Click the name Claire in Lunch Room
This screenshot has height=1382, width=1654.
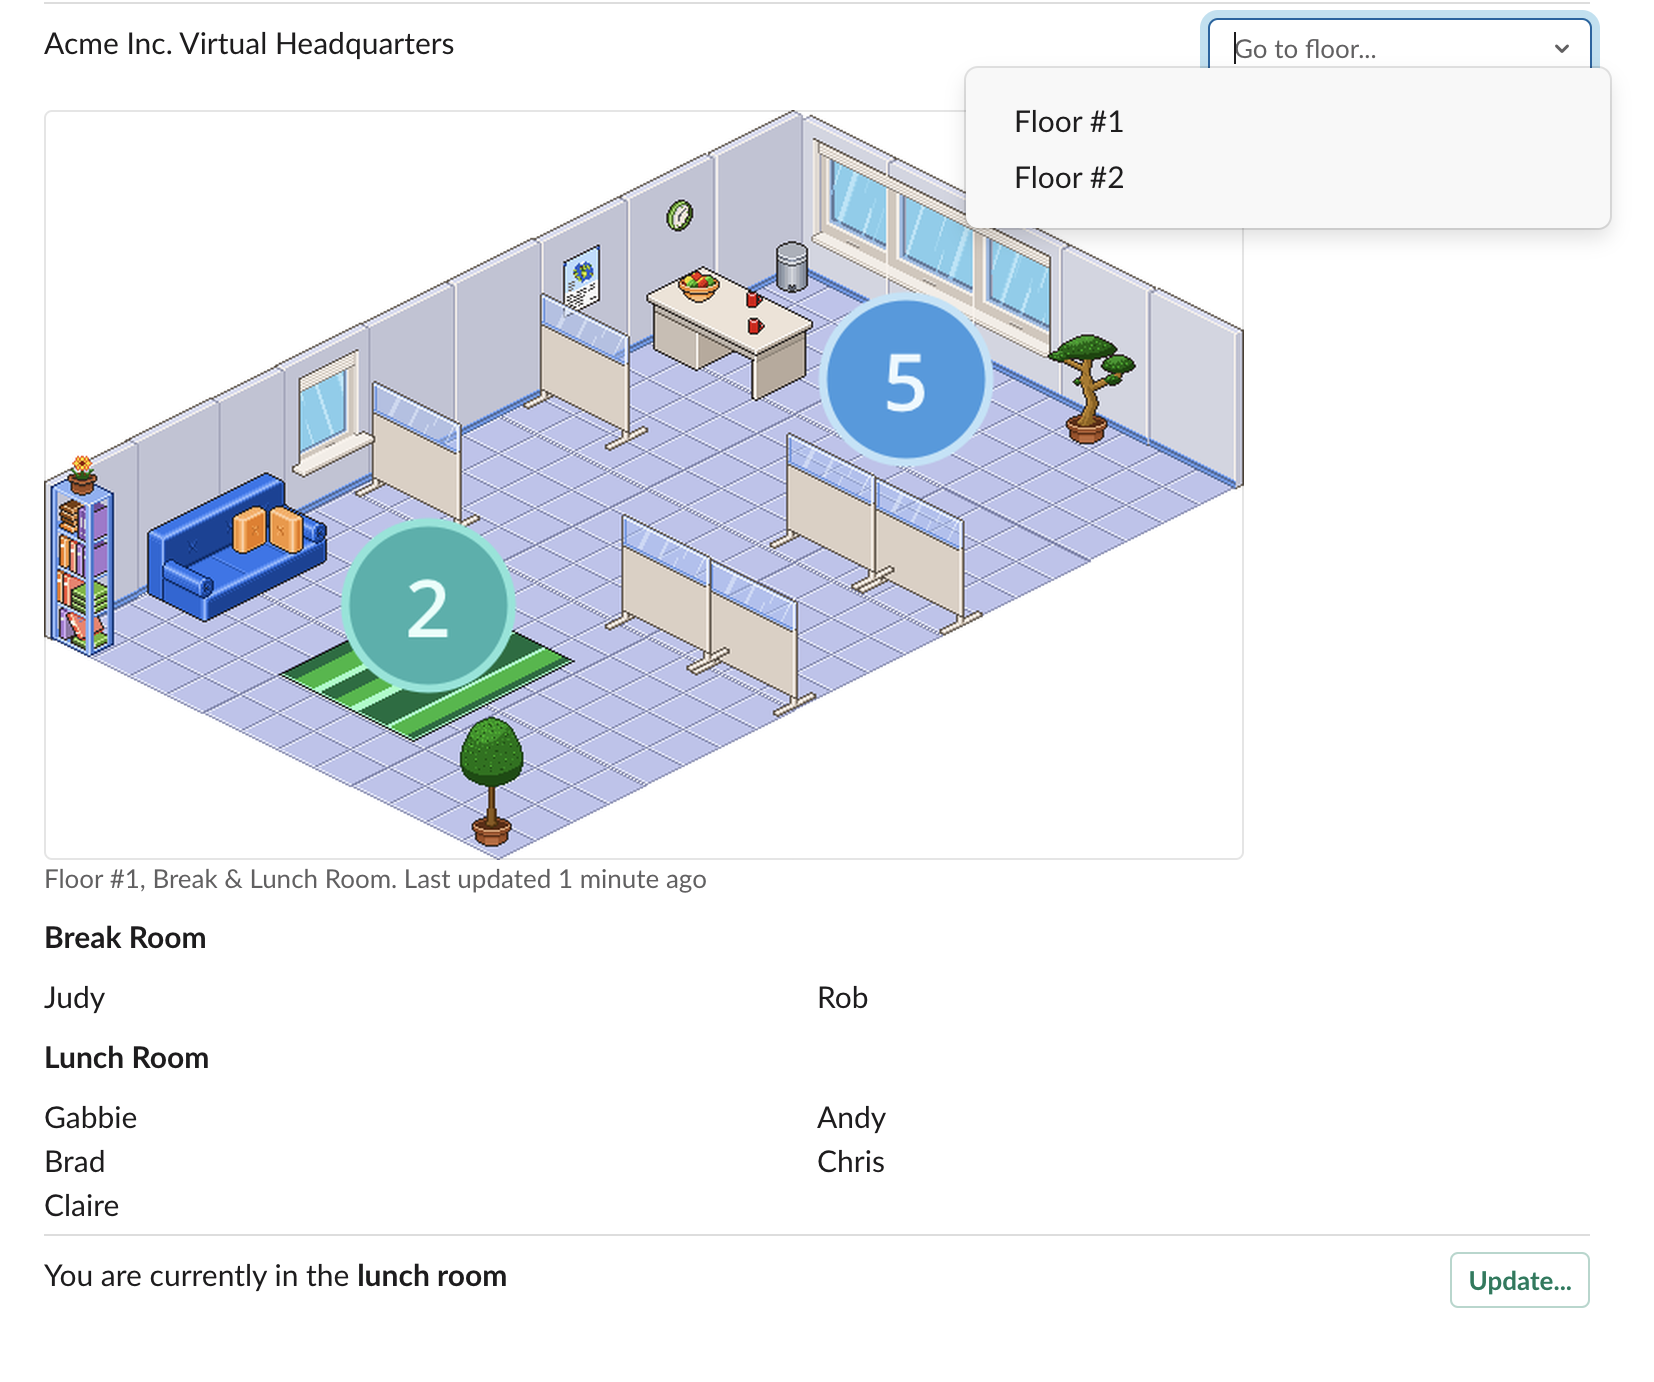point(82,1206)
